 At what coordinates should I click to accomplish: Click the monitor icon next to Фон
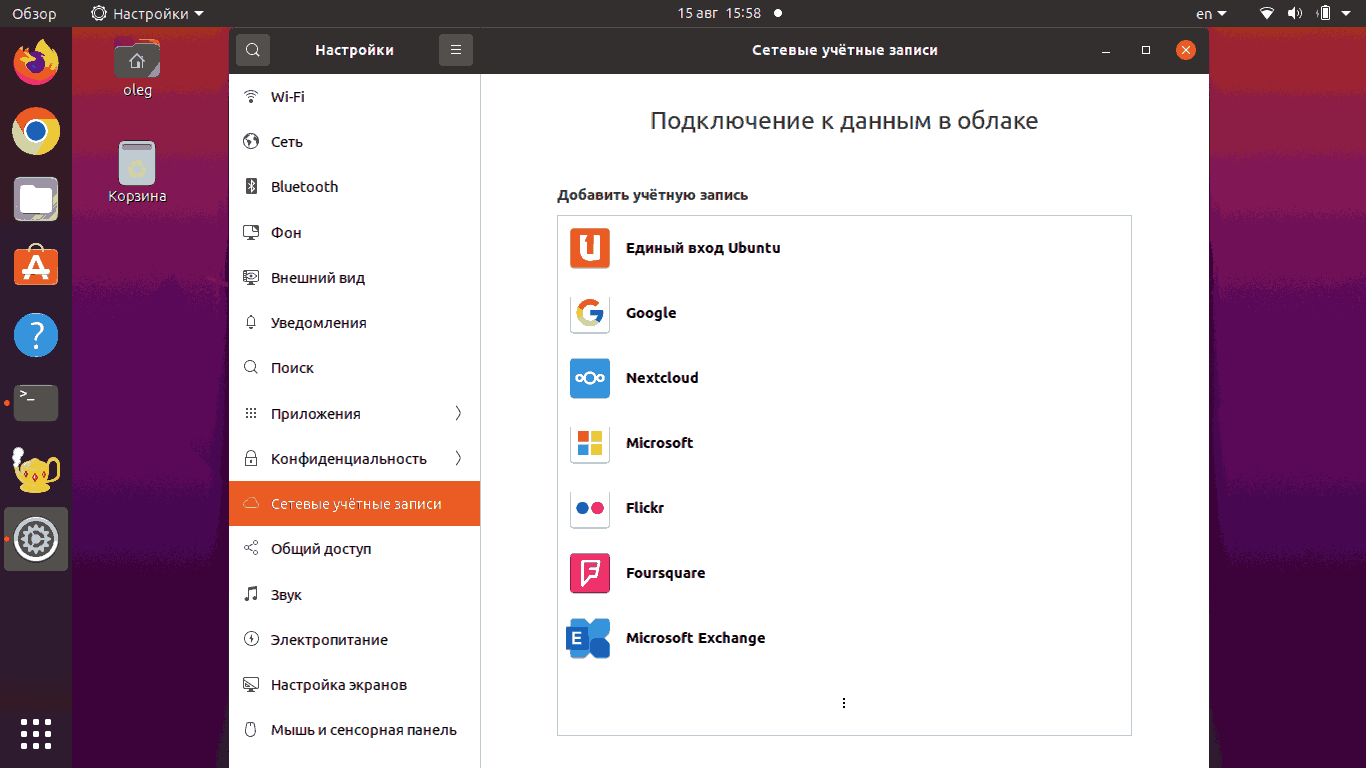coord(252,232)
